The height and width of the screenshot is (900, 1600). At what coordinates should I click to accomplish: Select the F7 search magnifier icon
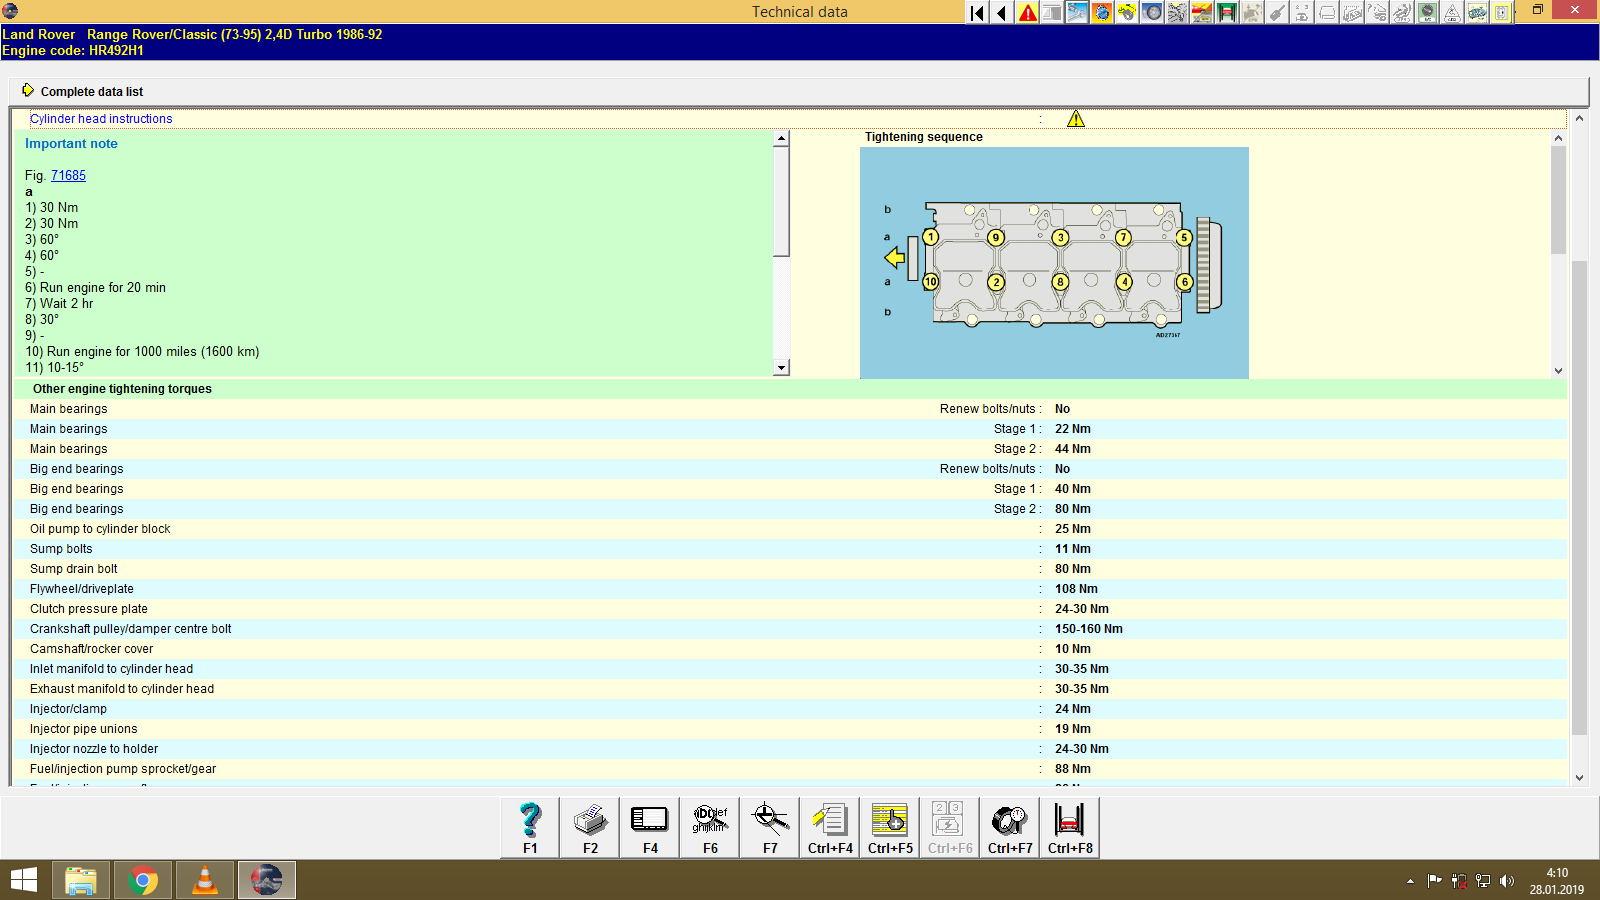pos(769,827)
